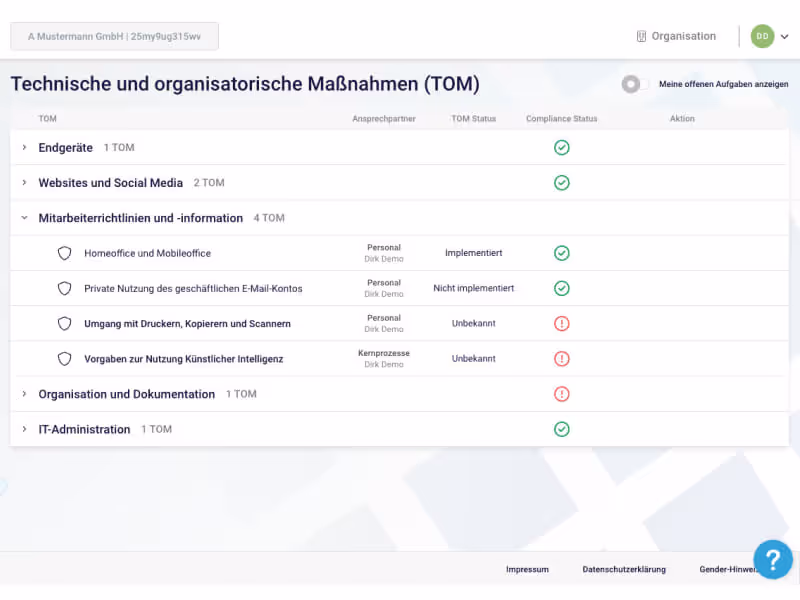The height and width of the screenshot is (600, 800).
Task: Open the DD user avatar menu
Action: coord(762,36)
